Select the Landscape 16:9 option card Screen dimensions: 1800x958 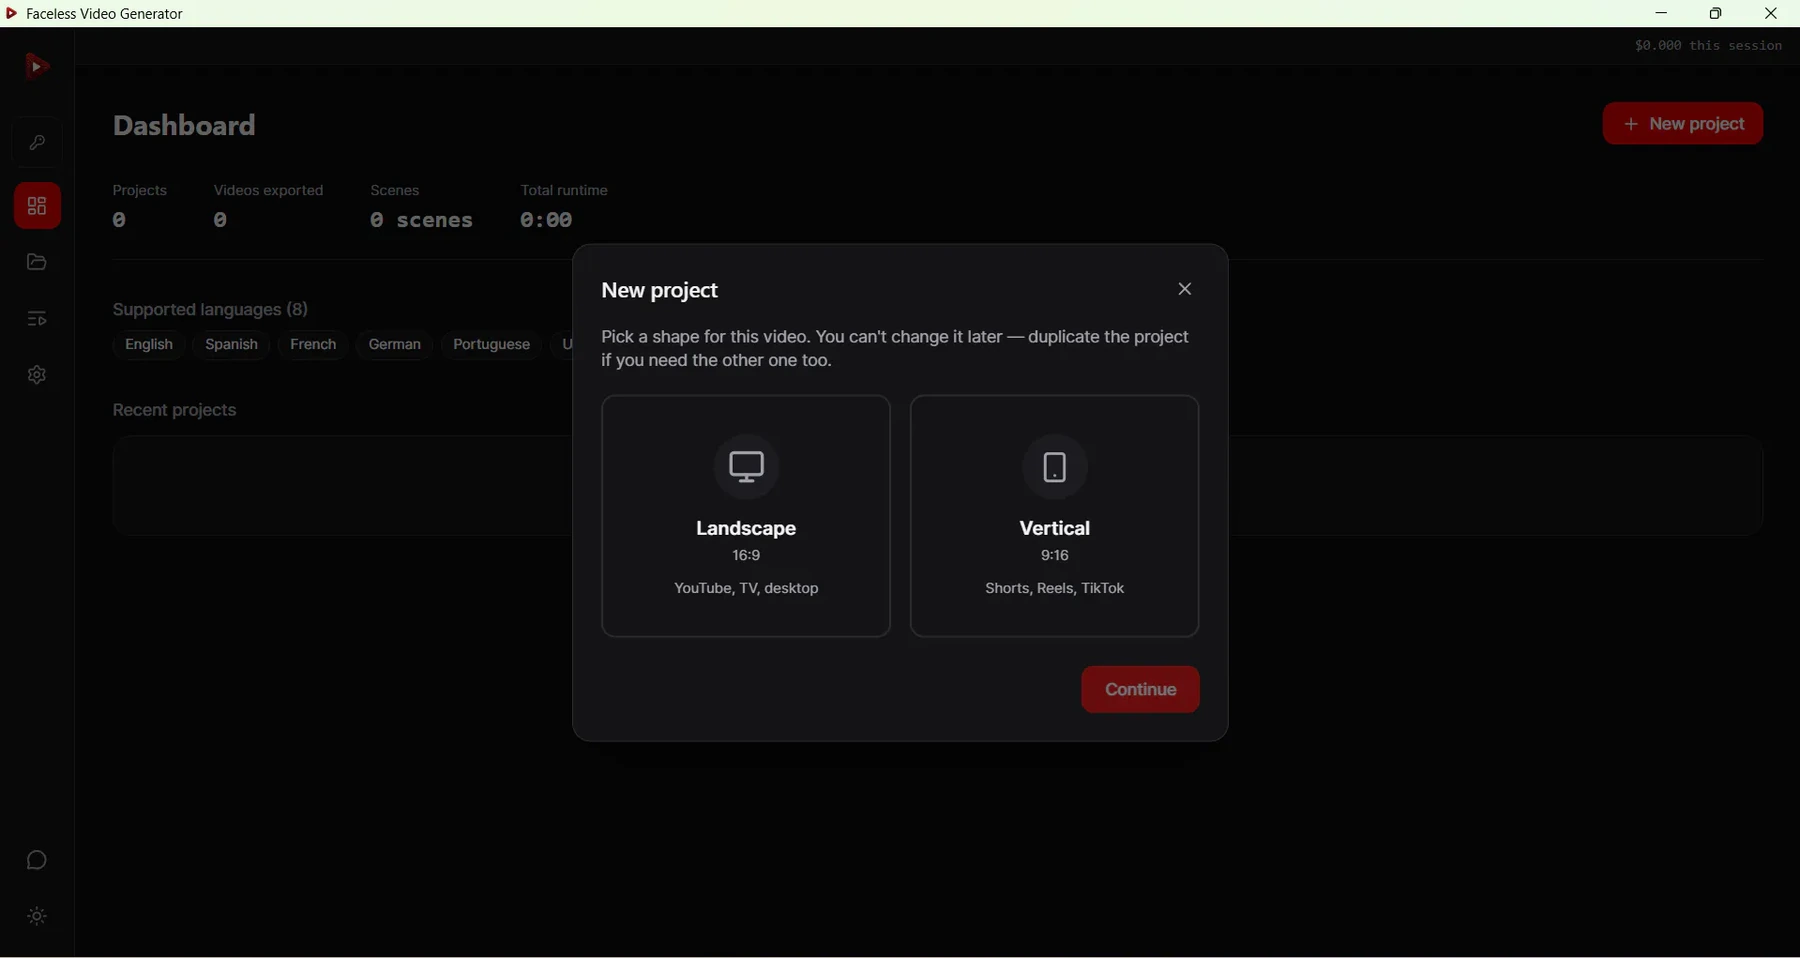point(746,516)
